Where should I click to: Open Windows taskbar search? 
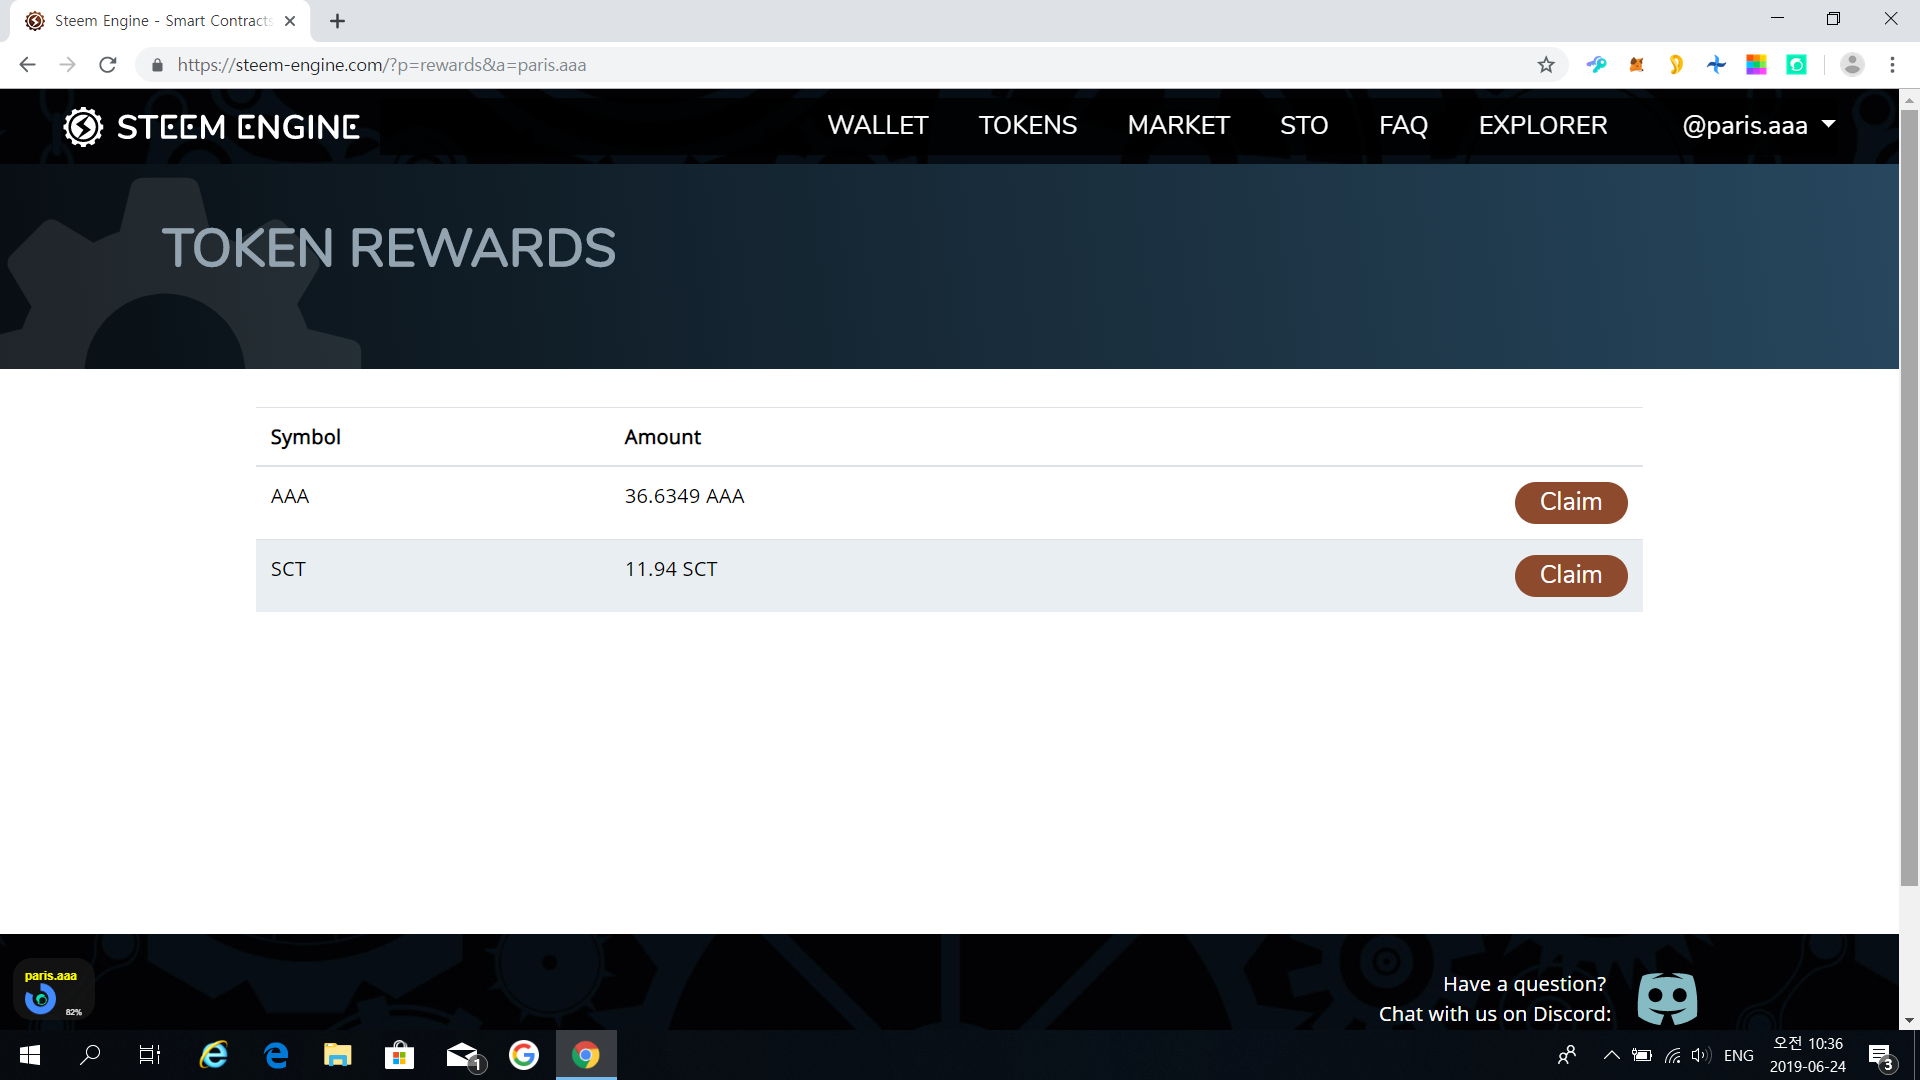[90, 1055]
